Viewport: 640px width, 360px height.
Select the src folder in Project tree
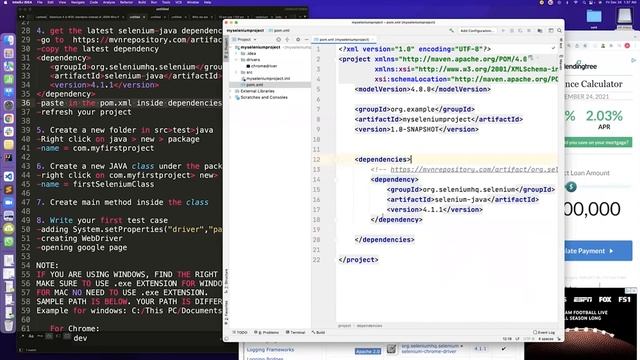(x=247, y=72)
